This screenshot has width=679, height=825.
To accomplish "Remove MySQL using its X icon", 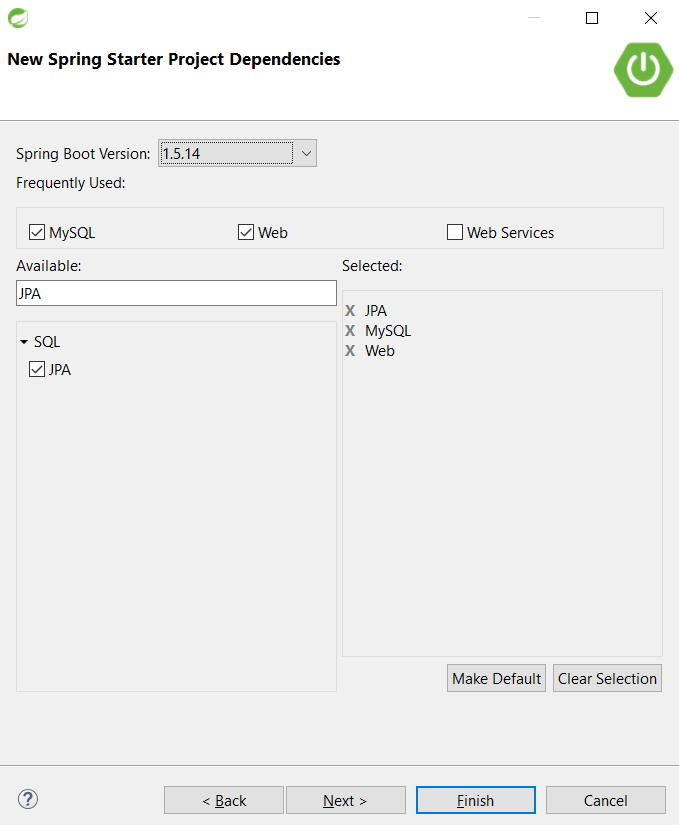I will coord(350,331).
